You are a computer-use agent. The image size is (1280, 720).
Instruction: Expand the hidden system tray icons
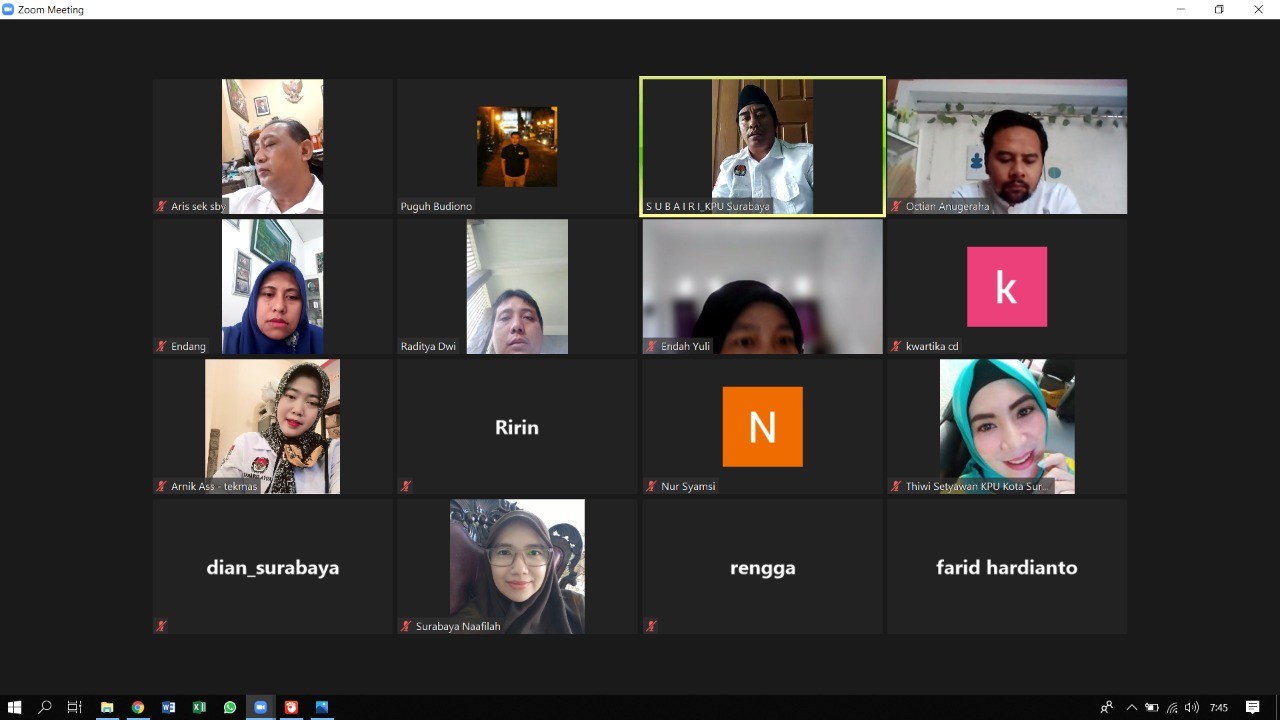pyautogui.click(x=1131, y=707)
